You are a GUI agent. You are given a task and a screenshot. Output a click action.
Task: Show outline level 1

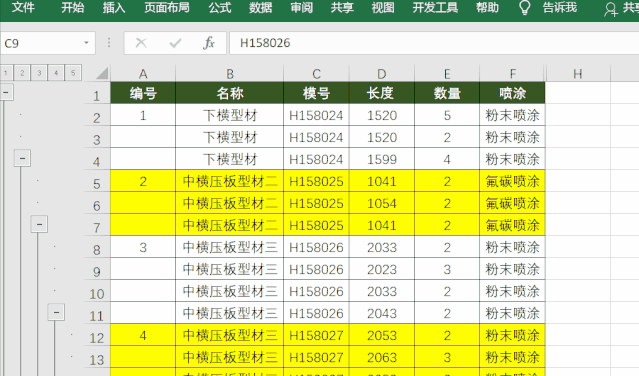coord(6,73)
